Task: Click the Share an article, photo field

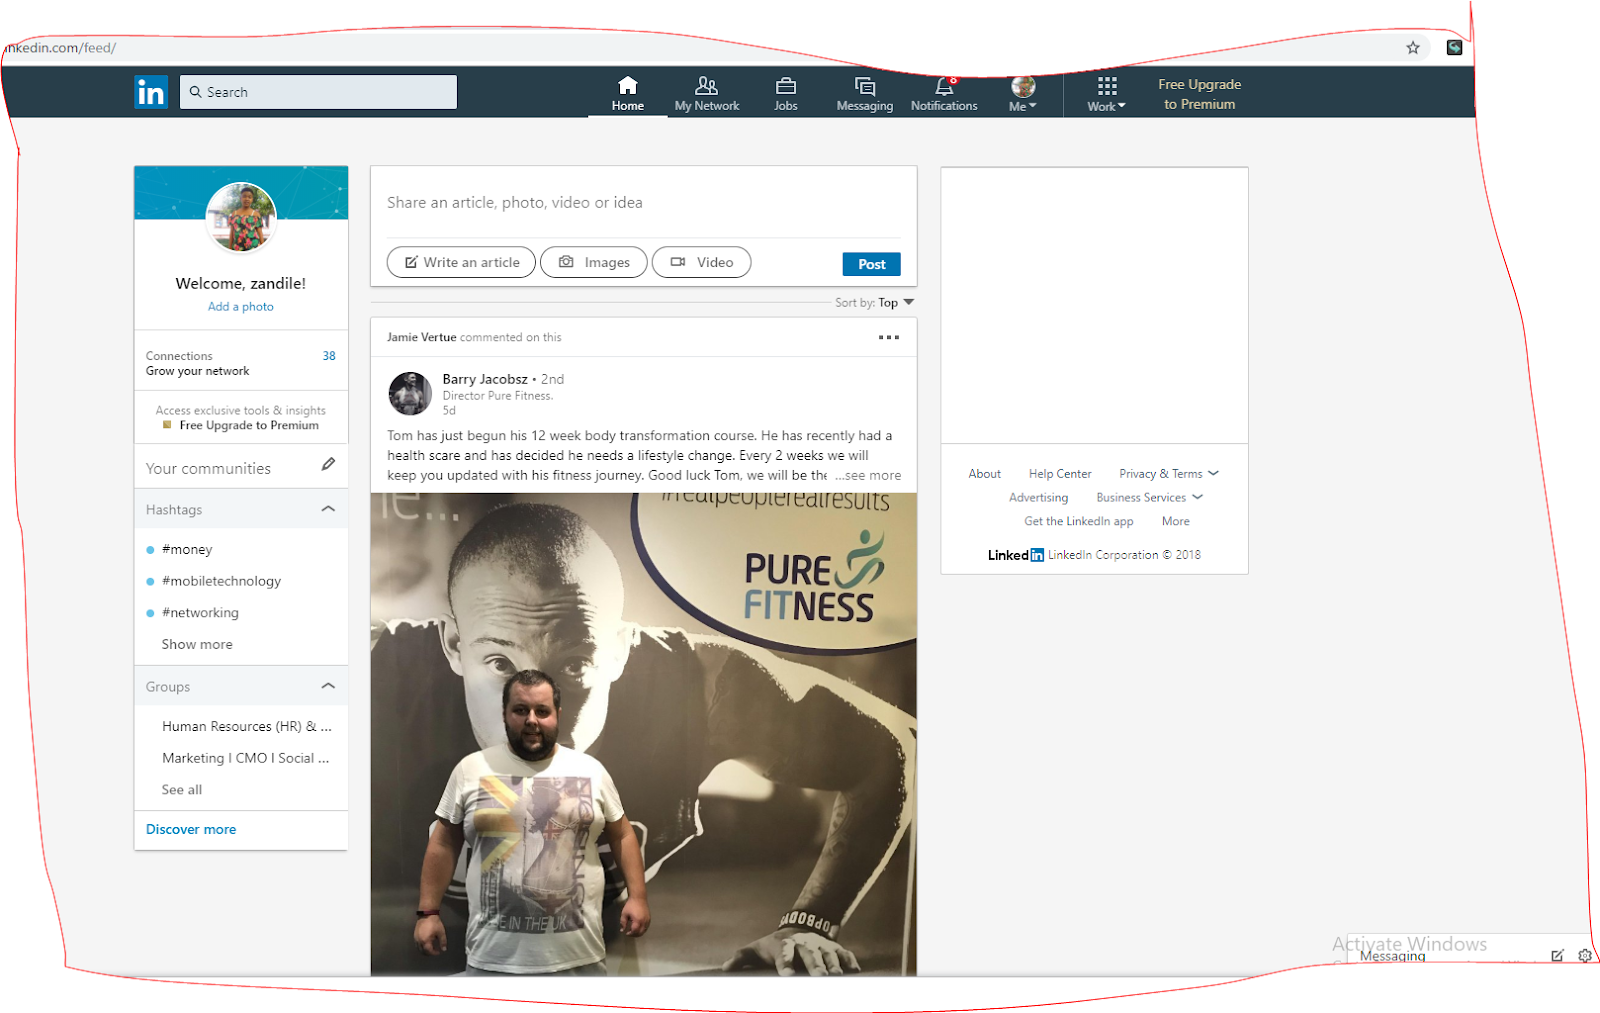Action: (x=643, y=203)
